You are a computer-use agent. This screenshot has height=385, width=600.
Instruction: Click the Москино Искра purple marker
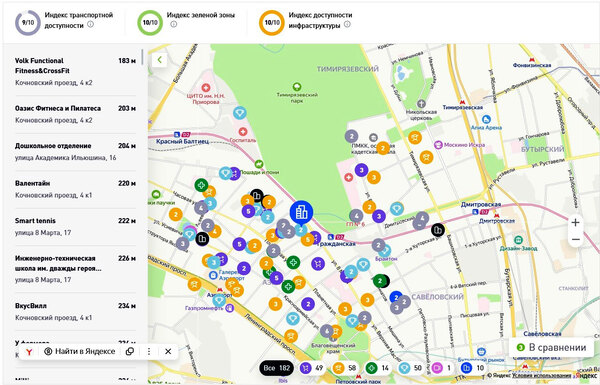pyautogui.click(x=438, y=145)
